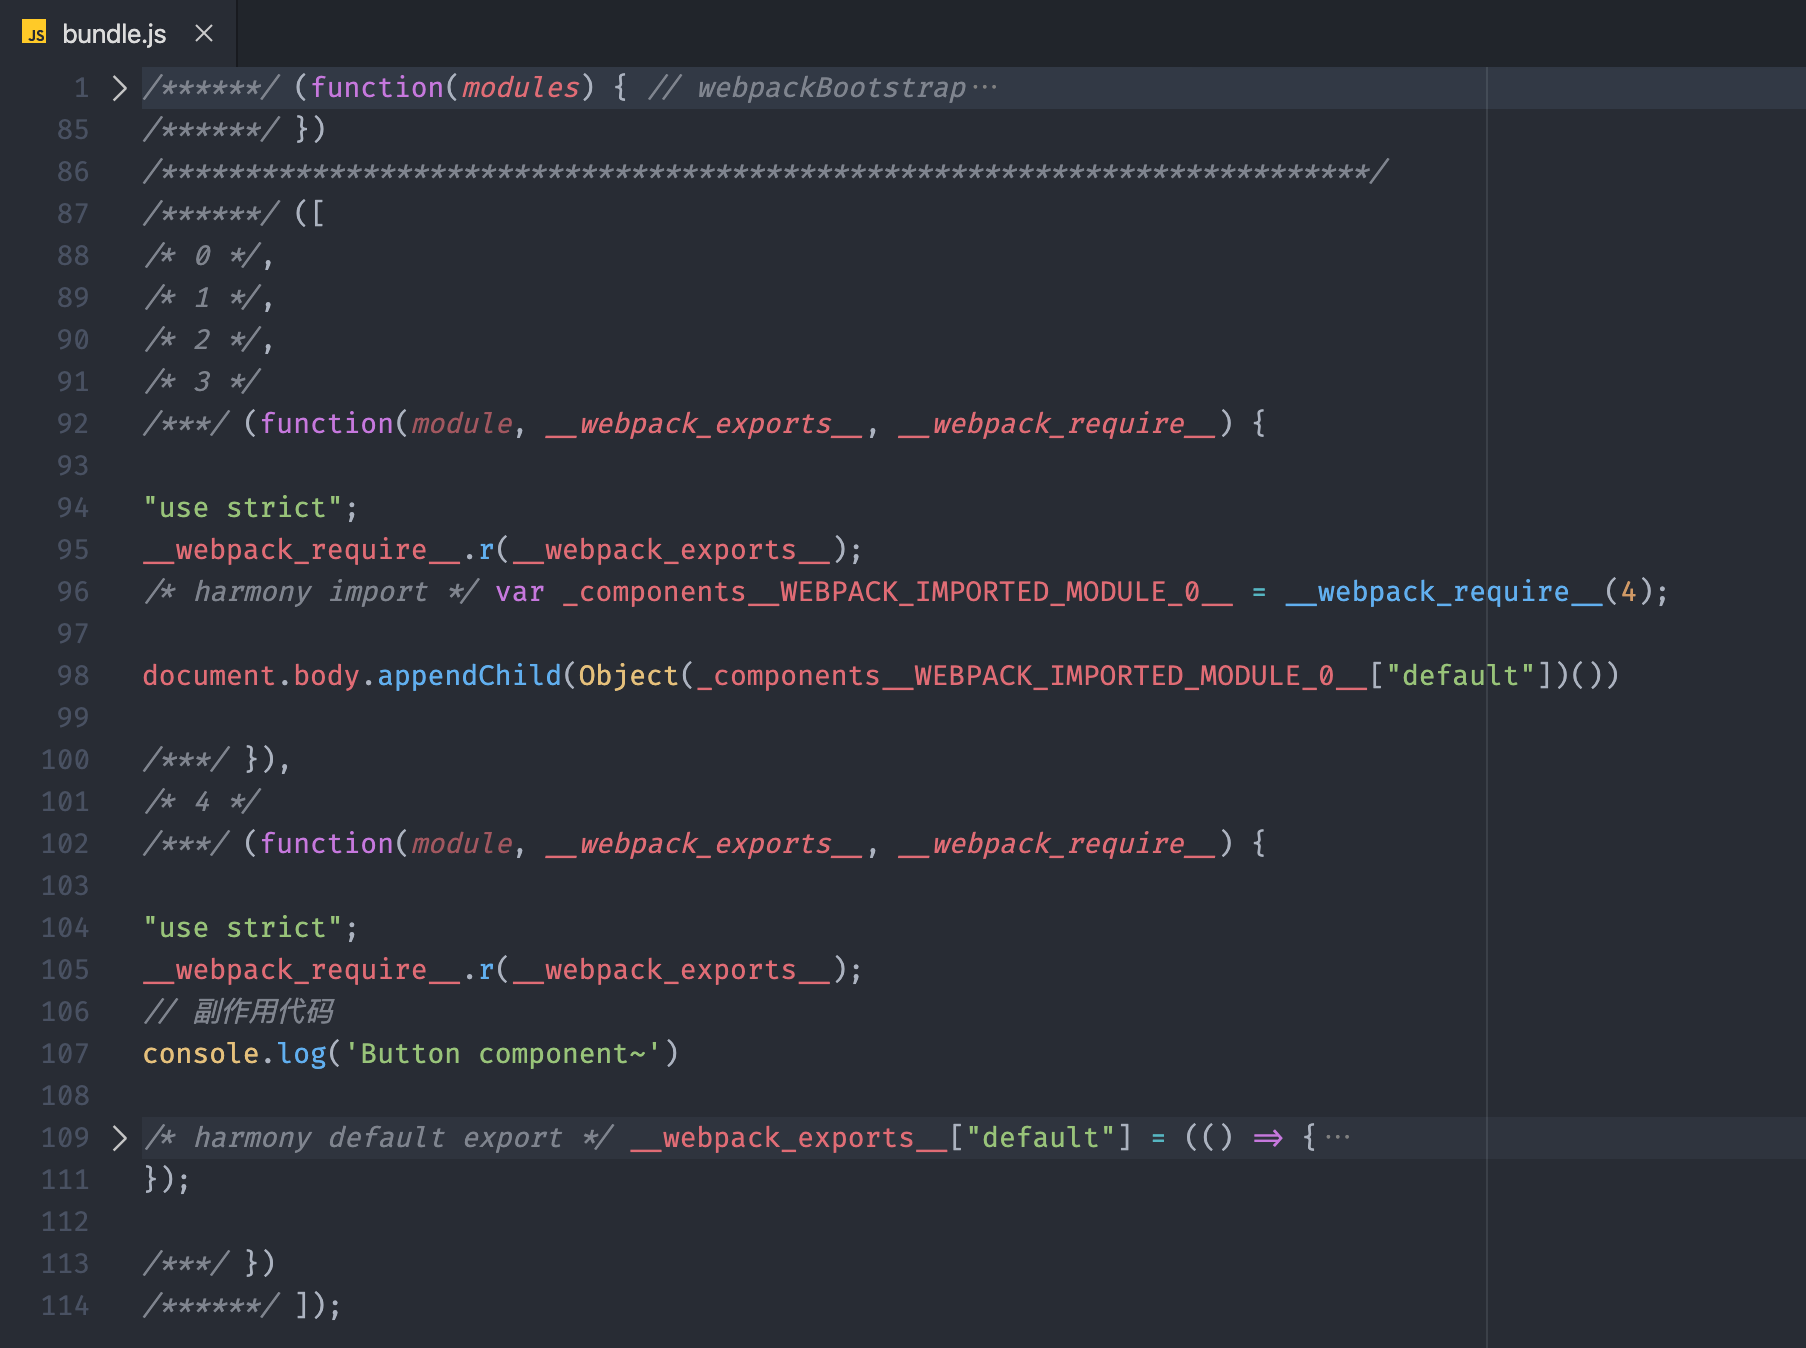
Task: Click '__webpack_exports__' on line 109
Action: (789, 1138)
